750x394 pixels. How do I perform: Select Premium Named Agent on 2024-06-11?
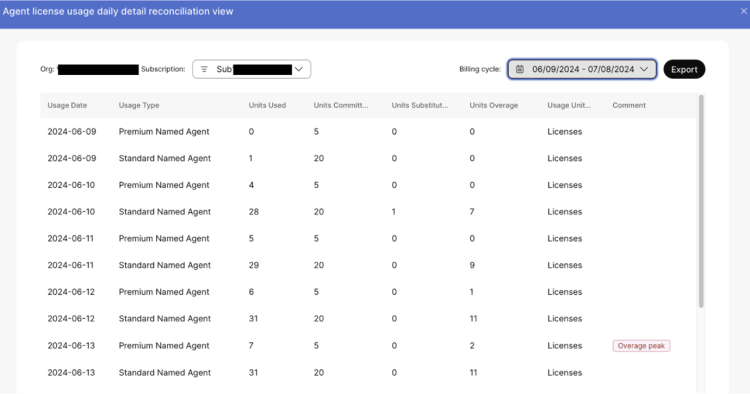pos(164,239)
